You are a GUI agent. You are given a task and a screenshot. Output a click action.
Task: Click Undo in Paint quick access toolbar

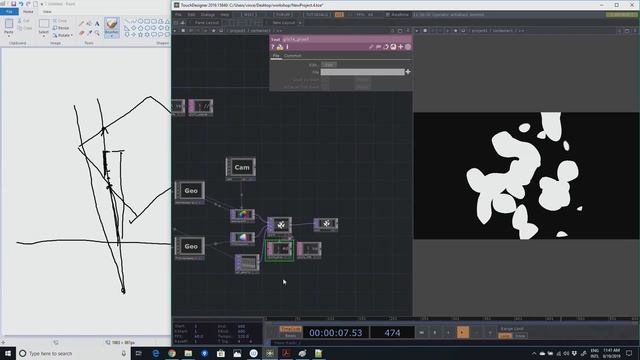tap(21, 4)
